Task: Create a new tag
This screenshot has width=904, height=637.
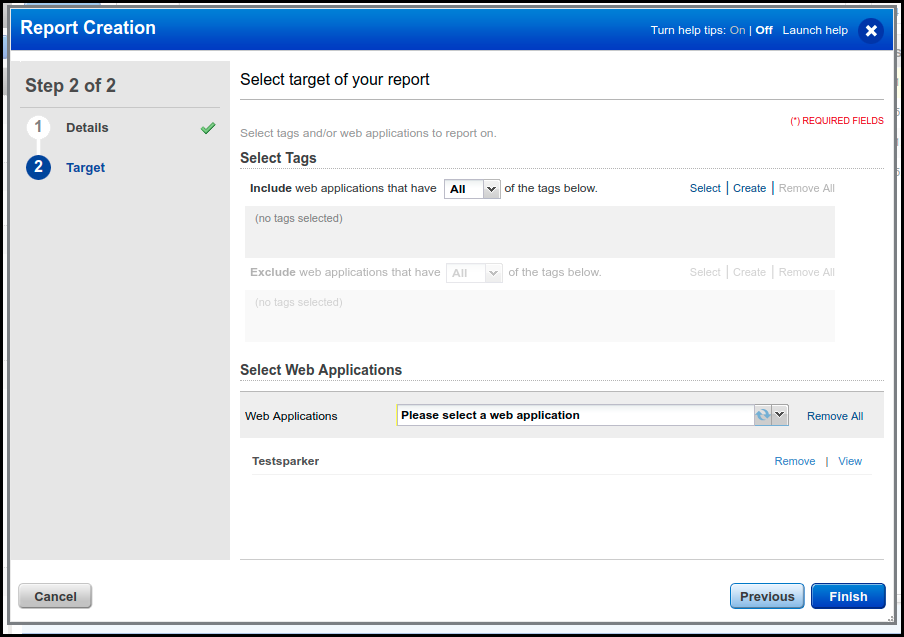Action: (749, 188)
